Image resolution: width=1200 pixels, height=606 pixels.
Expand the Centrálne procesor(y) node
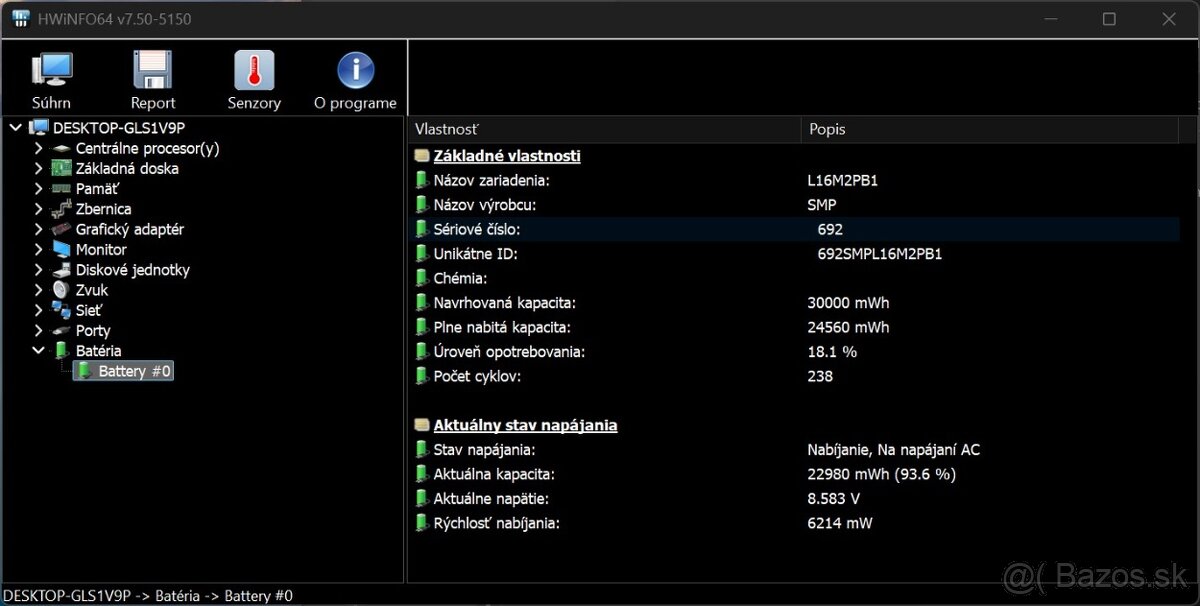tap(38, 148)
